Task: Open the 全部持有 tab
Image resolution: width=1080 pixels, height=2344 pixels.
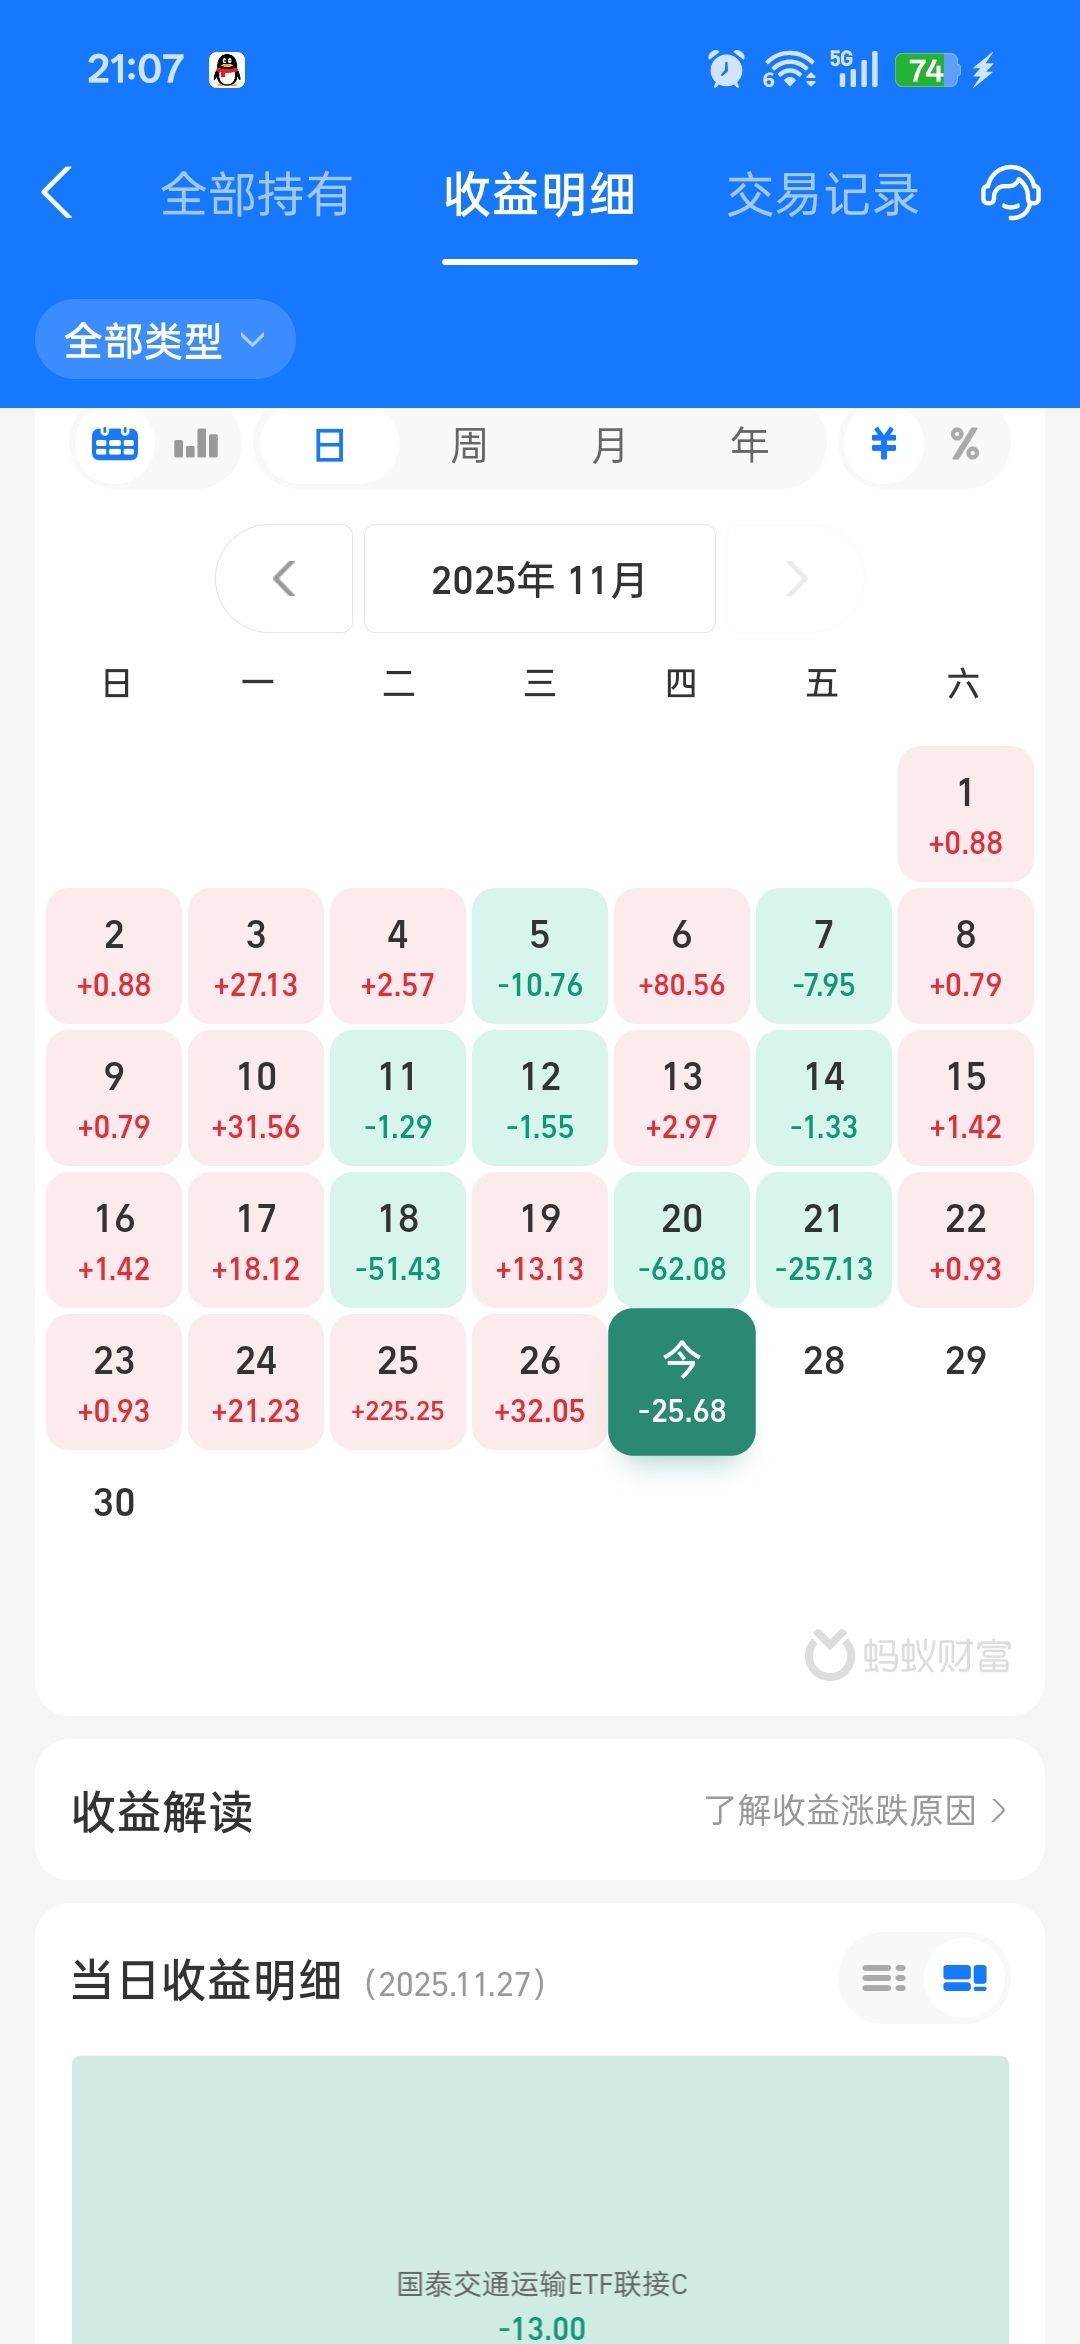Action: [x=257, y=194]
